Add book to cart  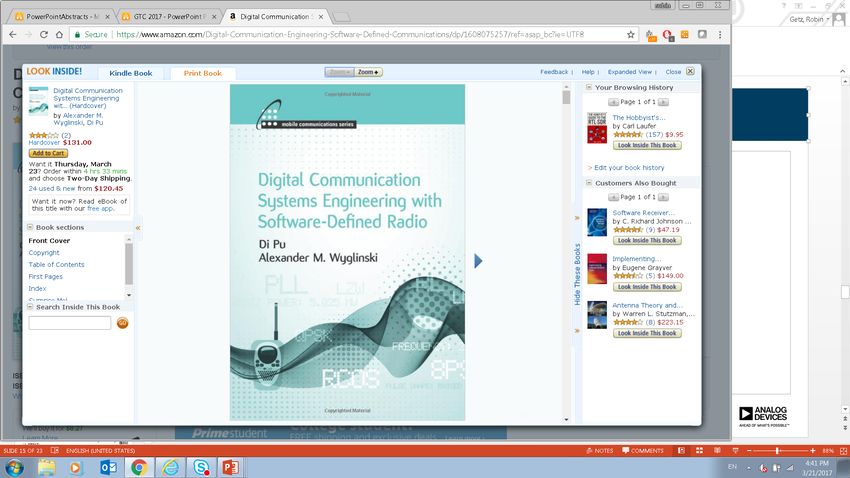(x=48, y=153)
